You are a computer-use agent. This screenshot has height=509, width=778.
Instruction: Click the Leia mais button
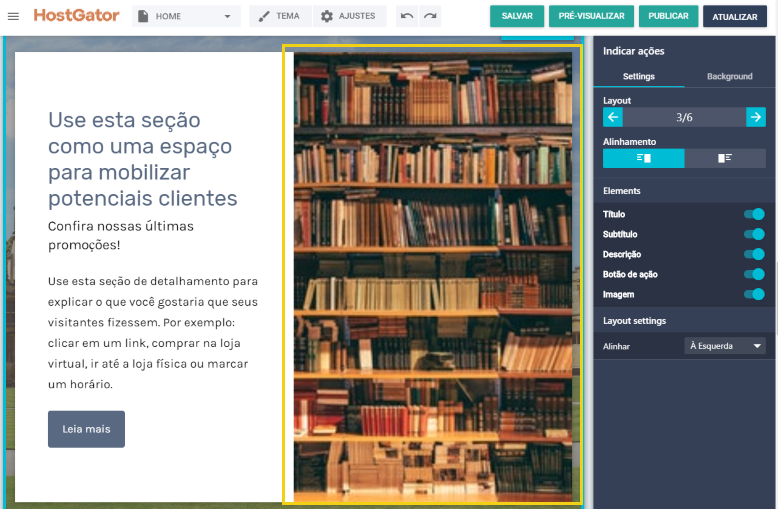pos(86,429)
